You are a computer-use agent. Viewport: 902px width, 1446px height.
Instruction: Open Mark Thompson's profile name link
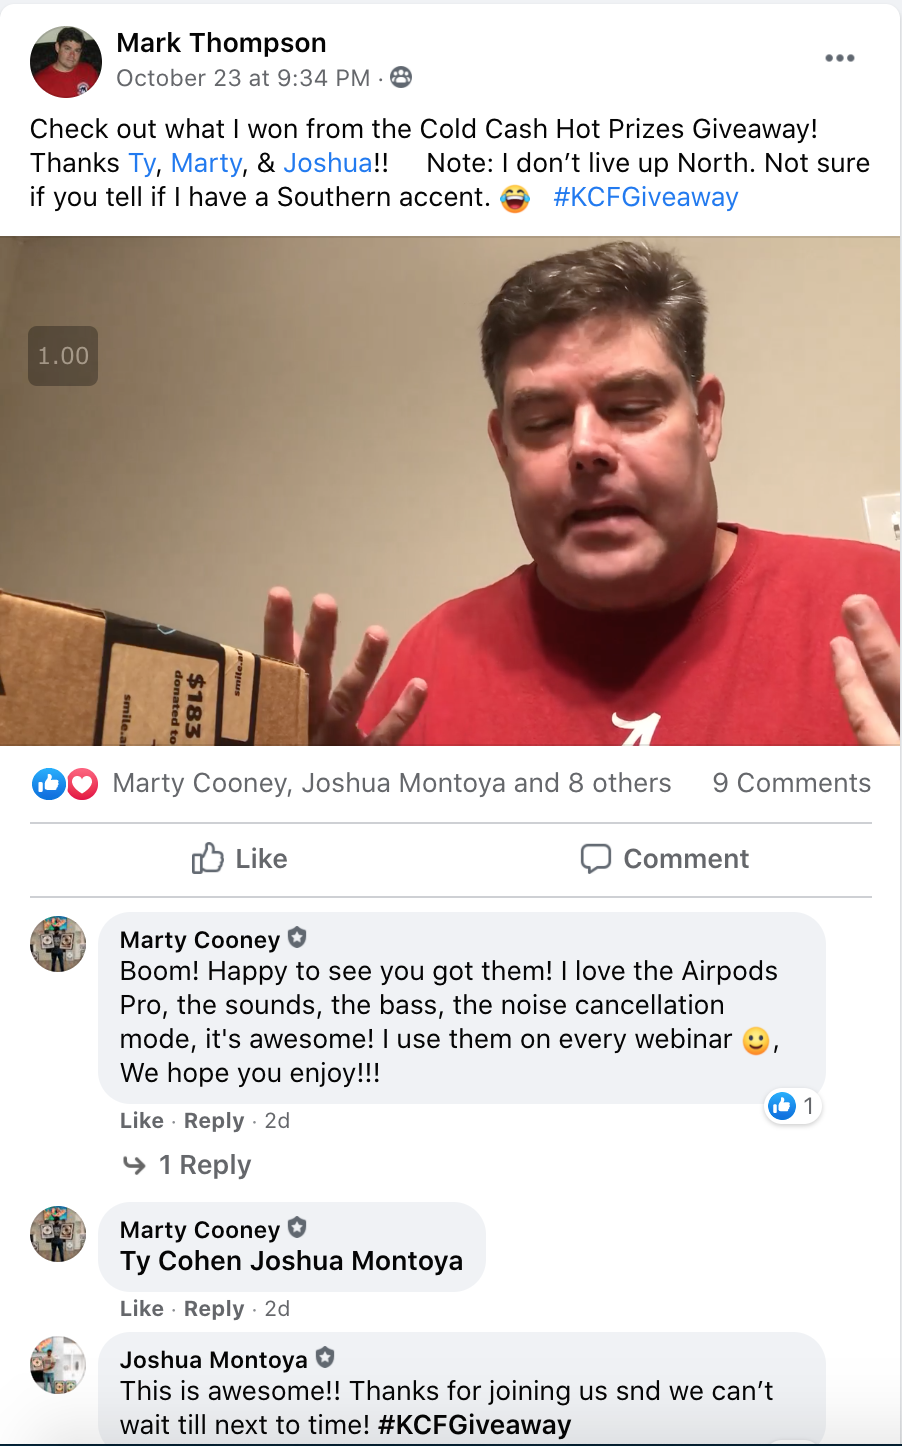click(221, 43)
